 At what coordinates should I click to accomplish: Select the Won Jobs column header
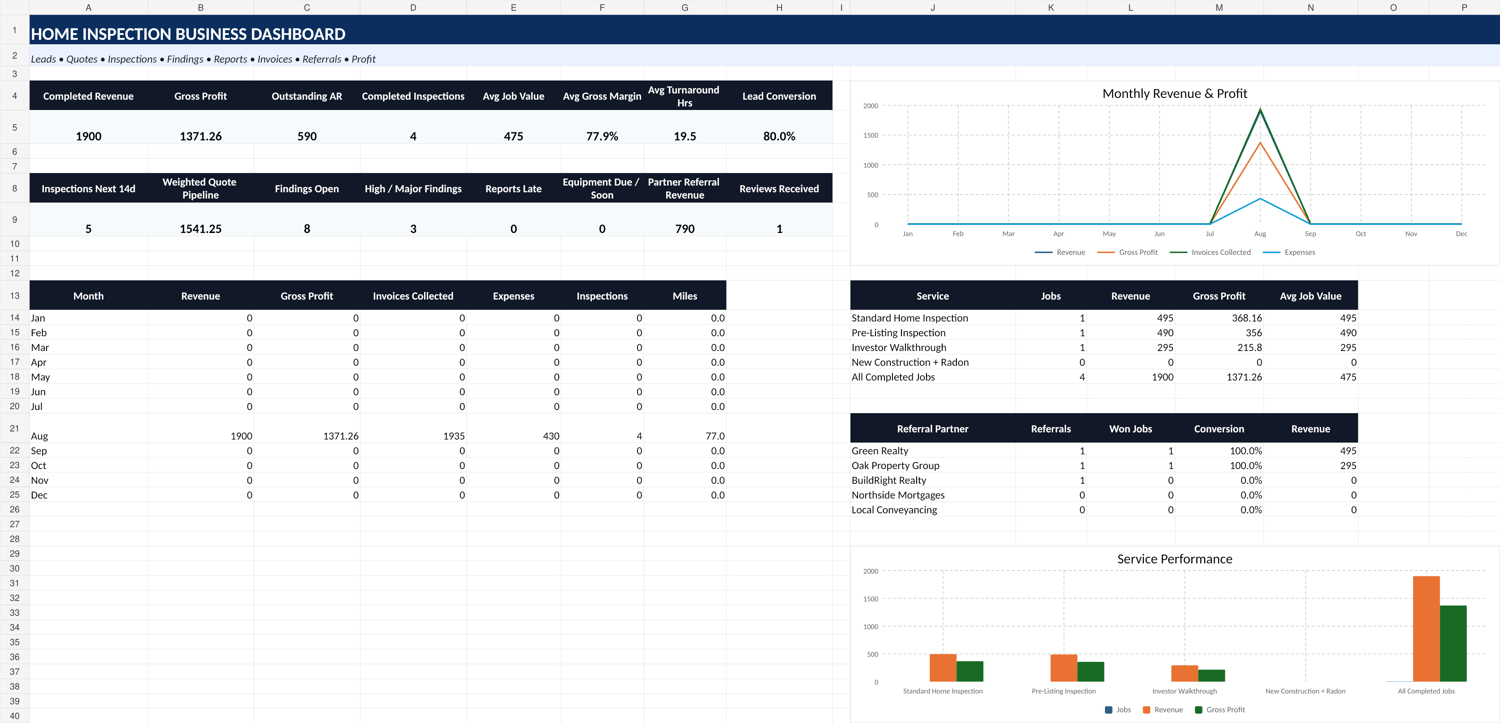pyautogui.click(x=1131, y=428)
